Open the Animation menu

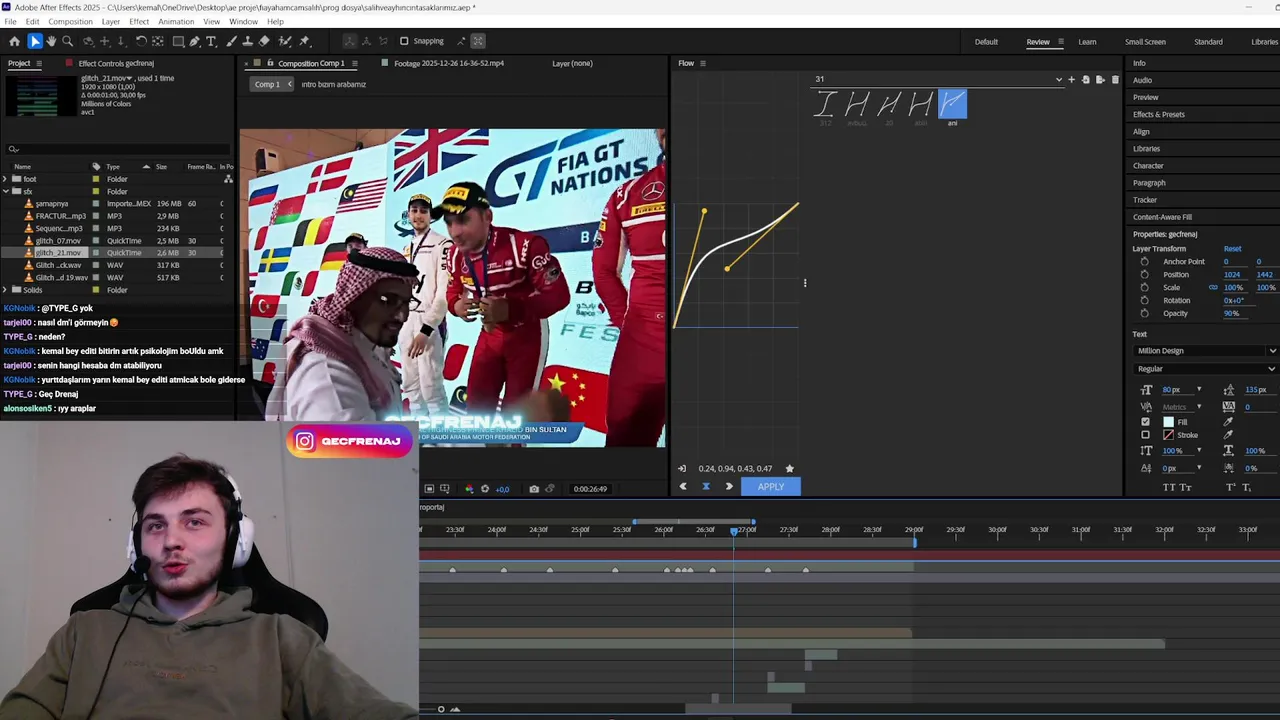(x=176, y=21)
